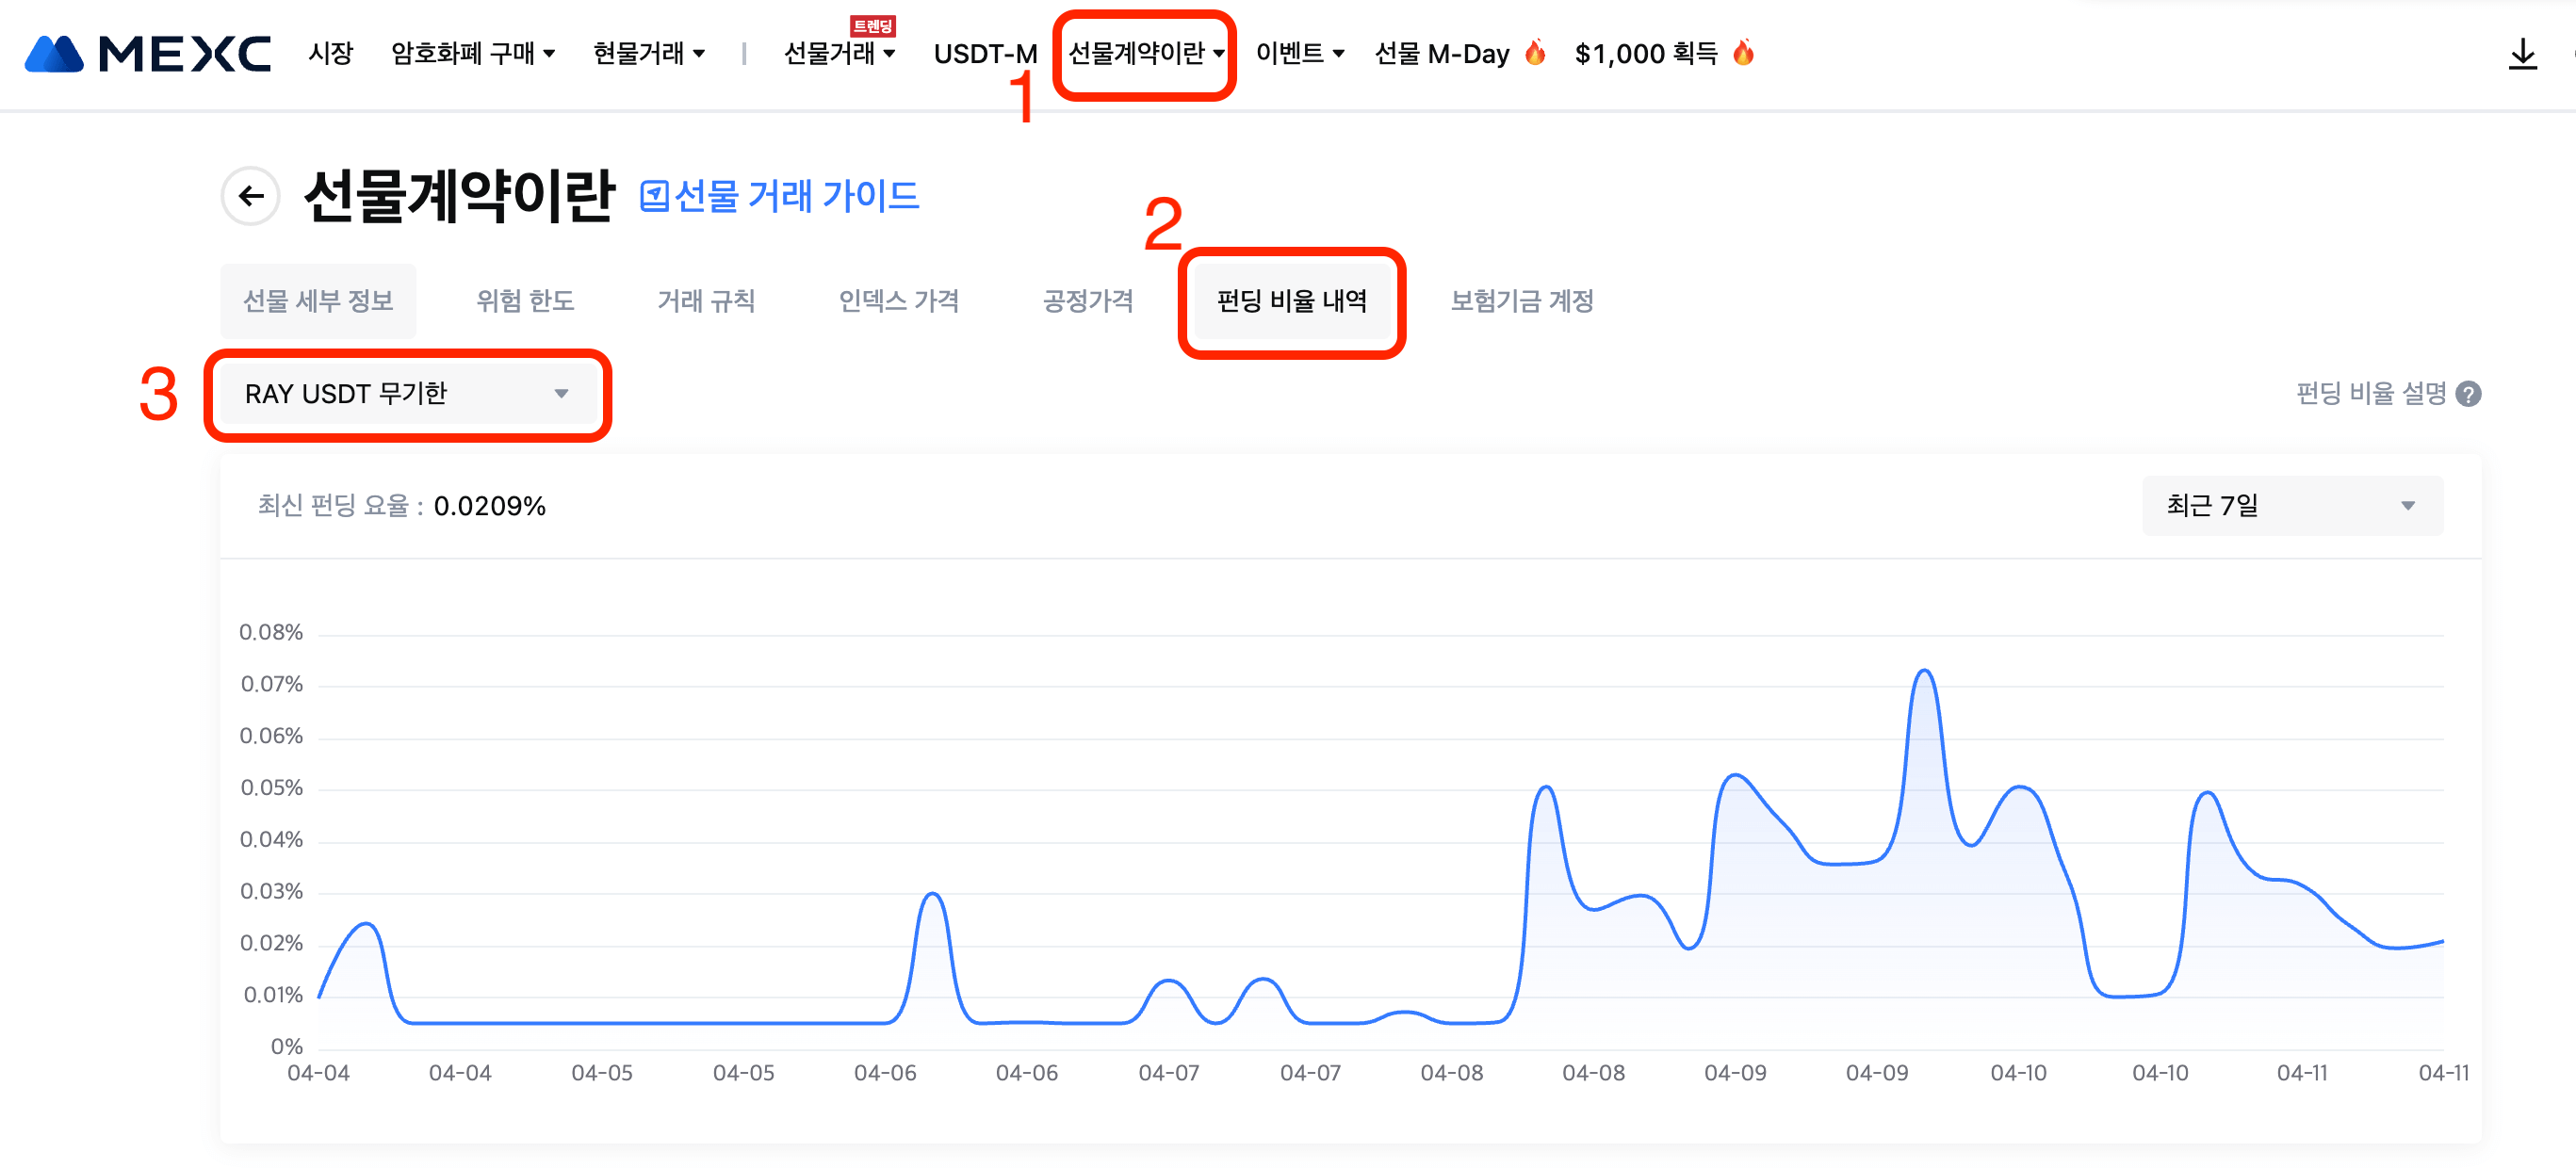2576x1168 pixels.
Task: Switch to the 펀딩 비율 내역 tab
Action: [x=1291, y=301]
